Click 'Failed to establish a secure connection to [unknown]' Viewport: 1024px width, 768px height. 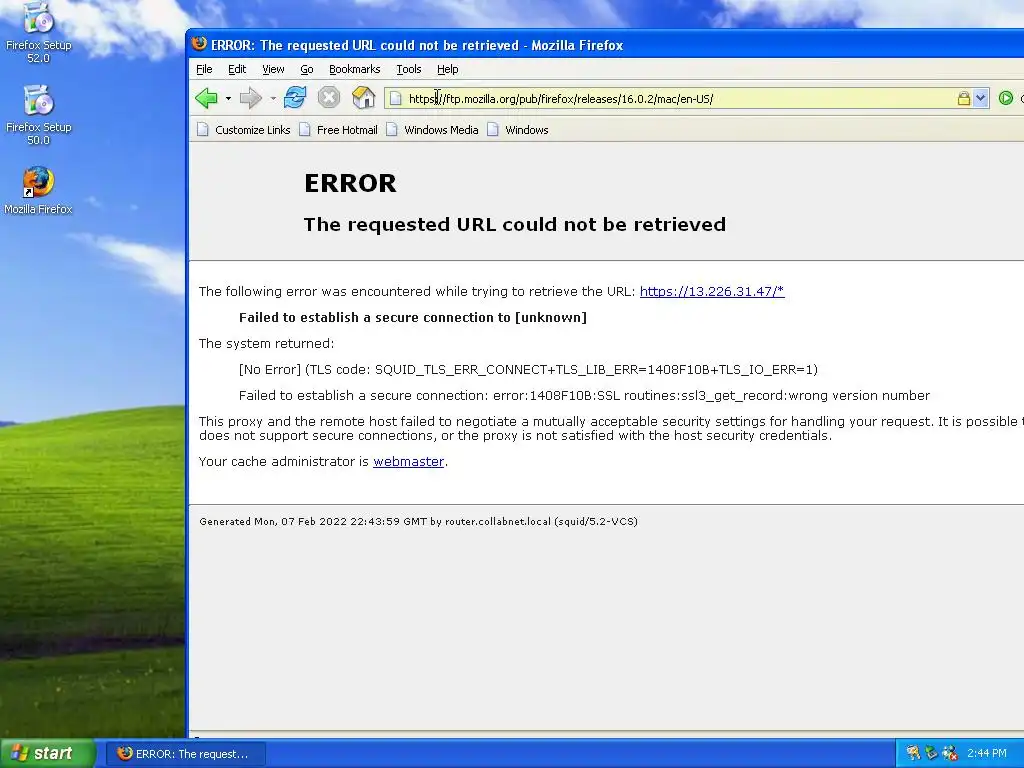tap(413, 317)
